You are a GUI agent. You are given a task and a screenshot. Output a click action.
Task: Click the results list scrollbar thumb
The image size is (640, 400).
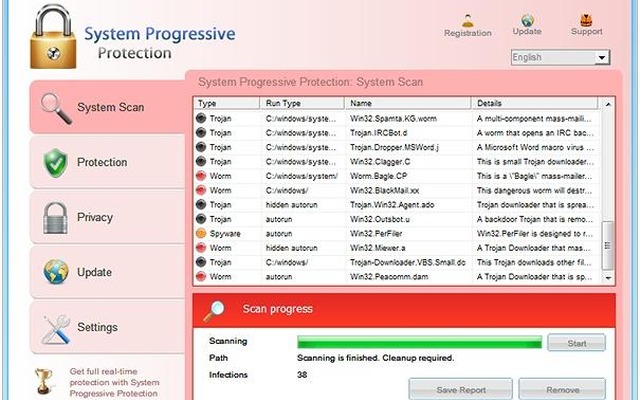608,245
